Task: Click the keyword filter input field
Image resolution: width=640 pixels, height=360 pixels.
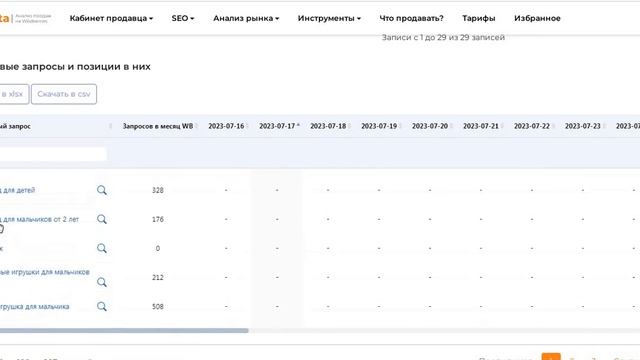Action: (x=53, y=154)
